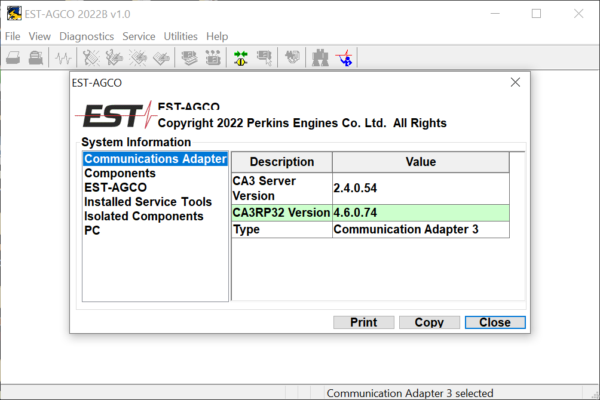This screenshot has height=400, width=600.
Task: Click the Close button in dialog
Action: click(x=495, y=322)
